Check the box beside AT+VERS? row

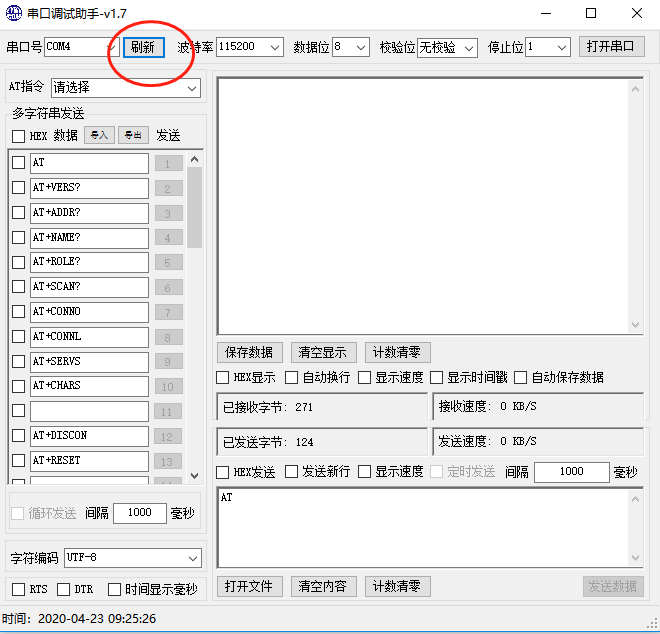(19, 187)
